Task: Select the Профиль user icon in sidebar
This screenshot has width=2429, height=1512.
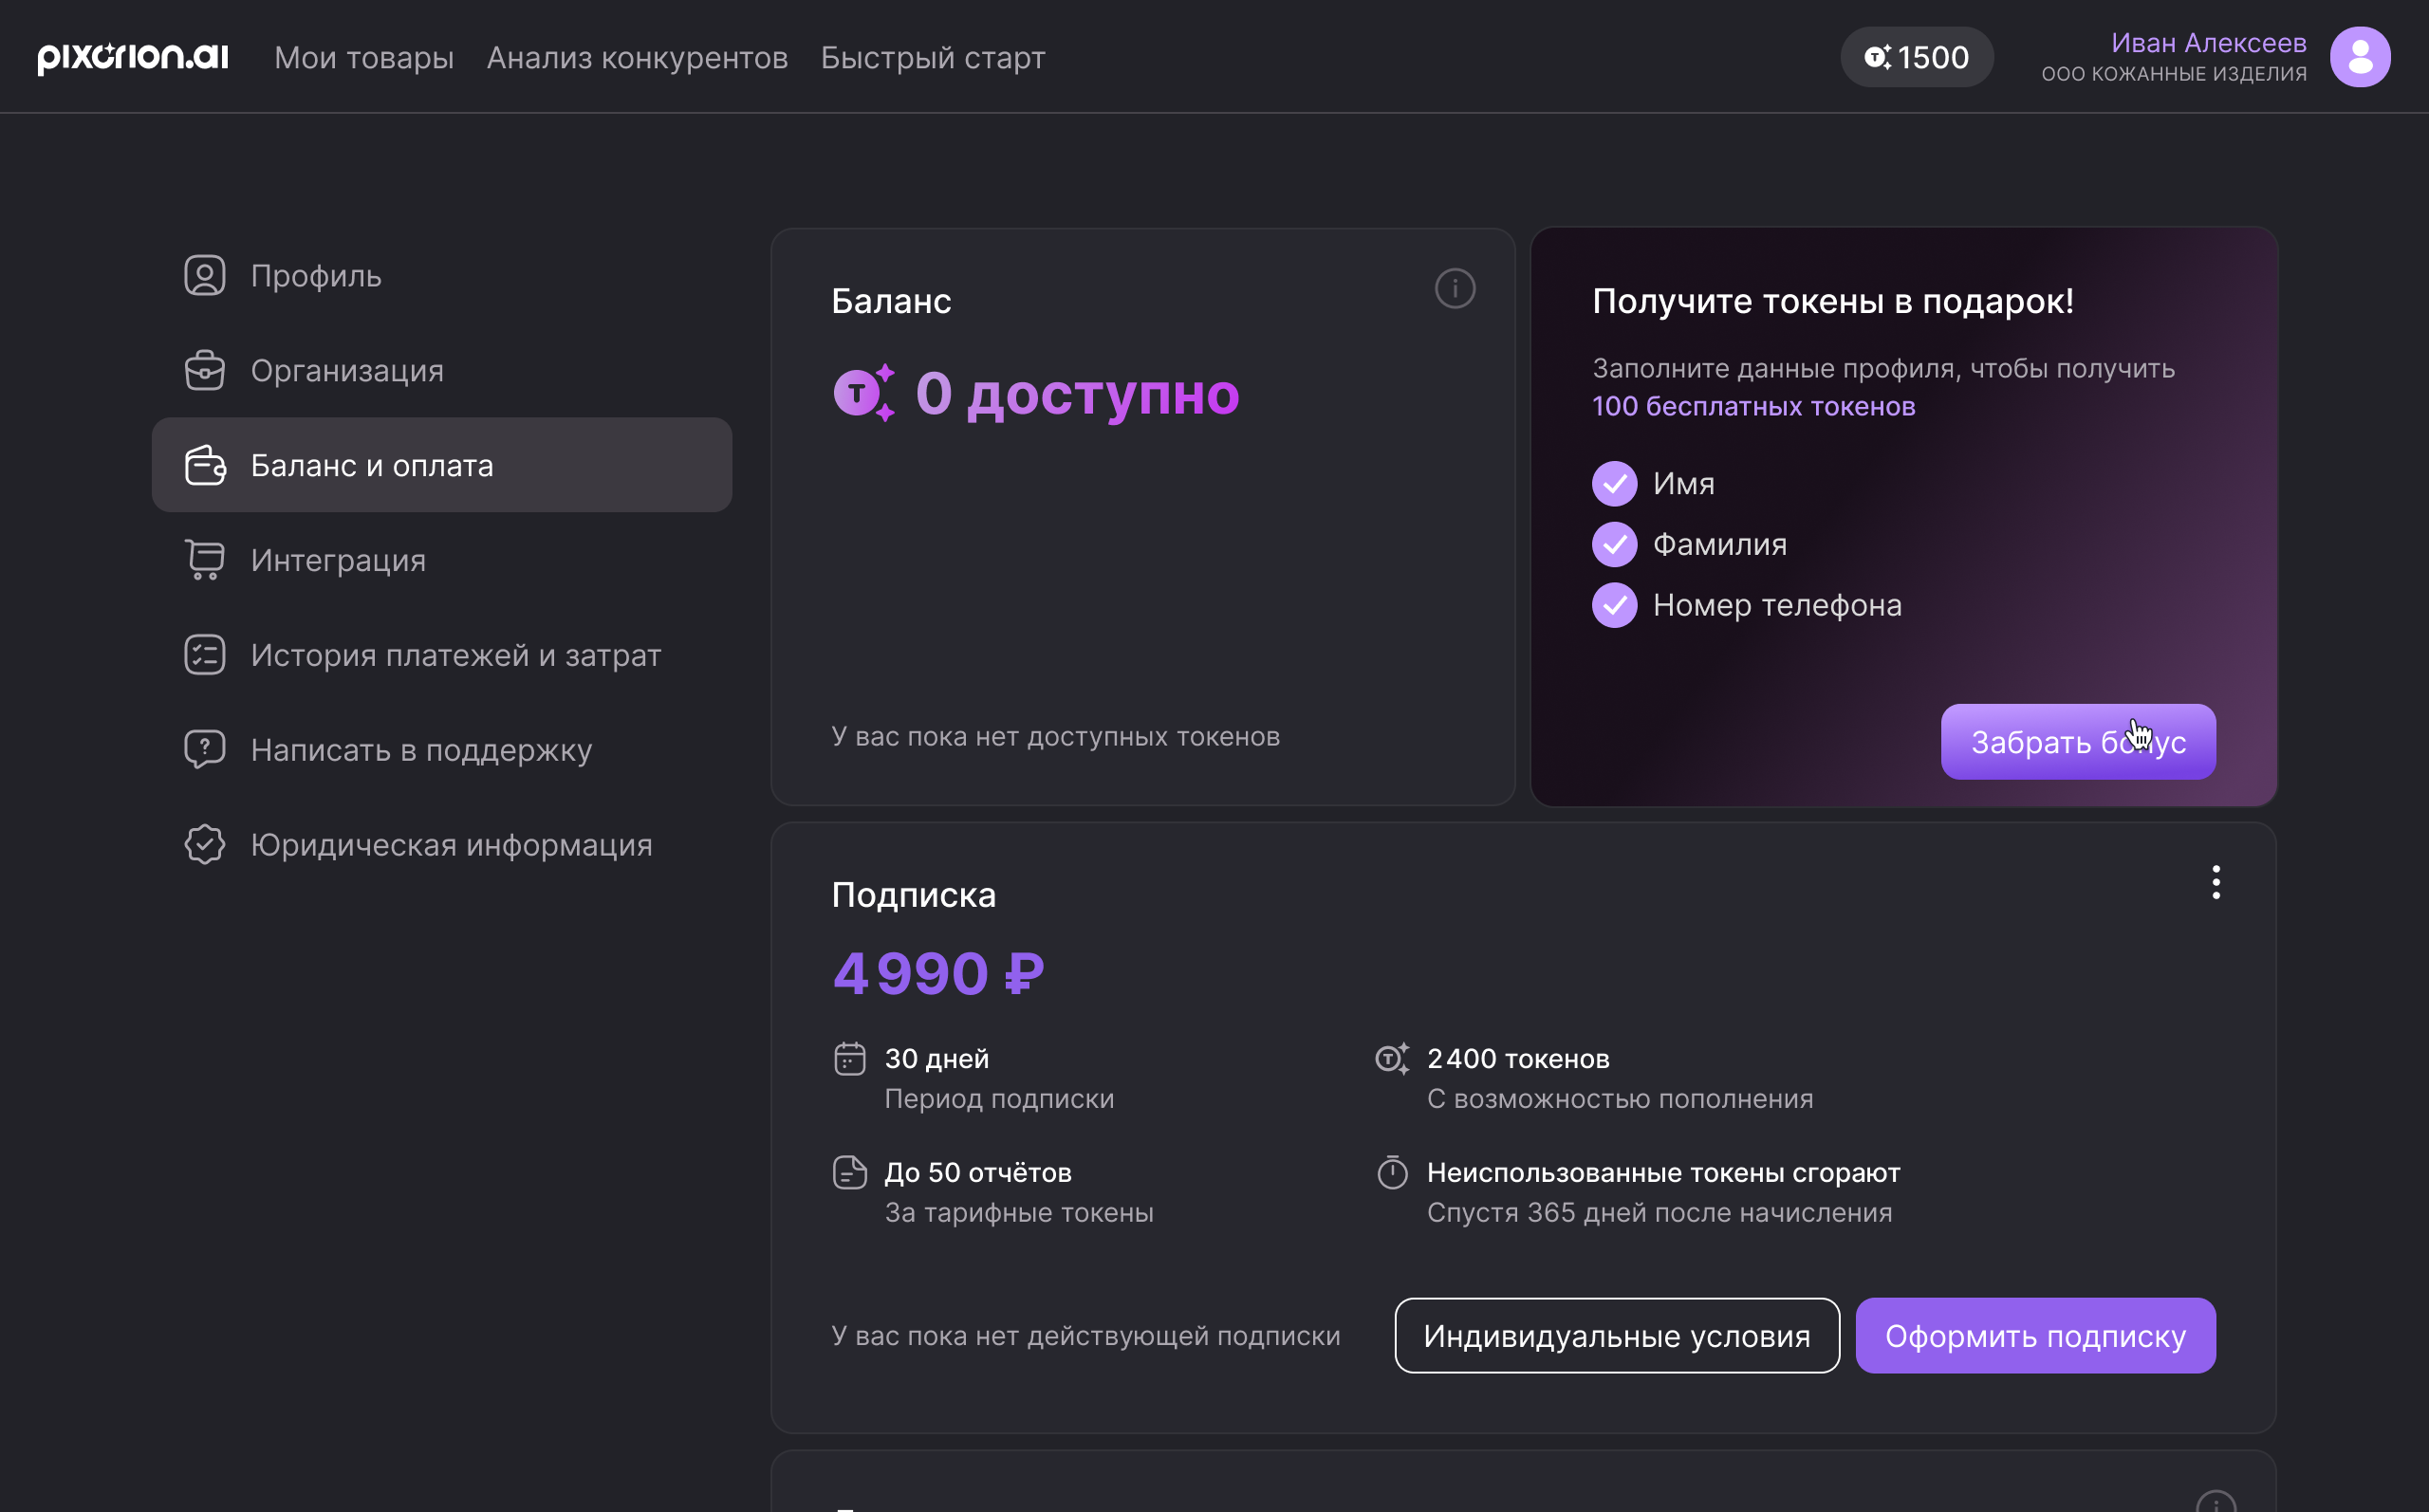Action: [x=205, y=275]
